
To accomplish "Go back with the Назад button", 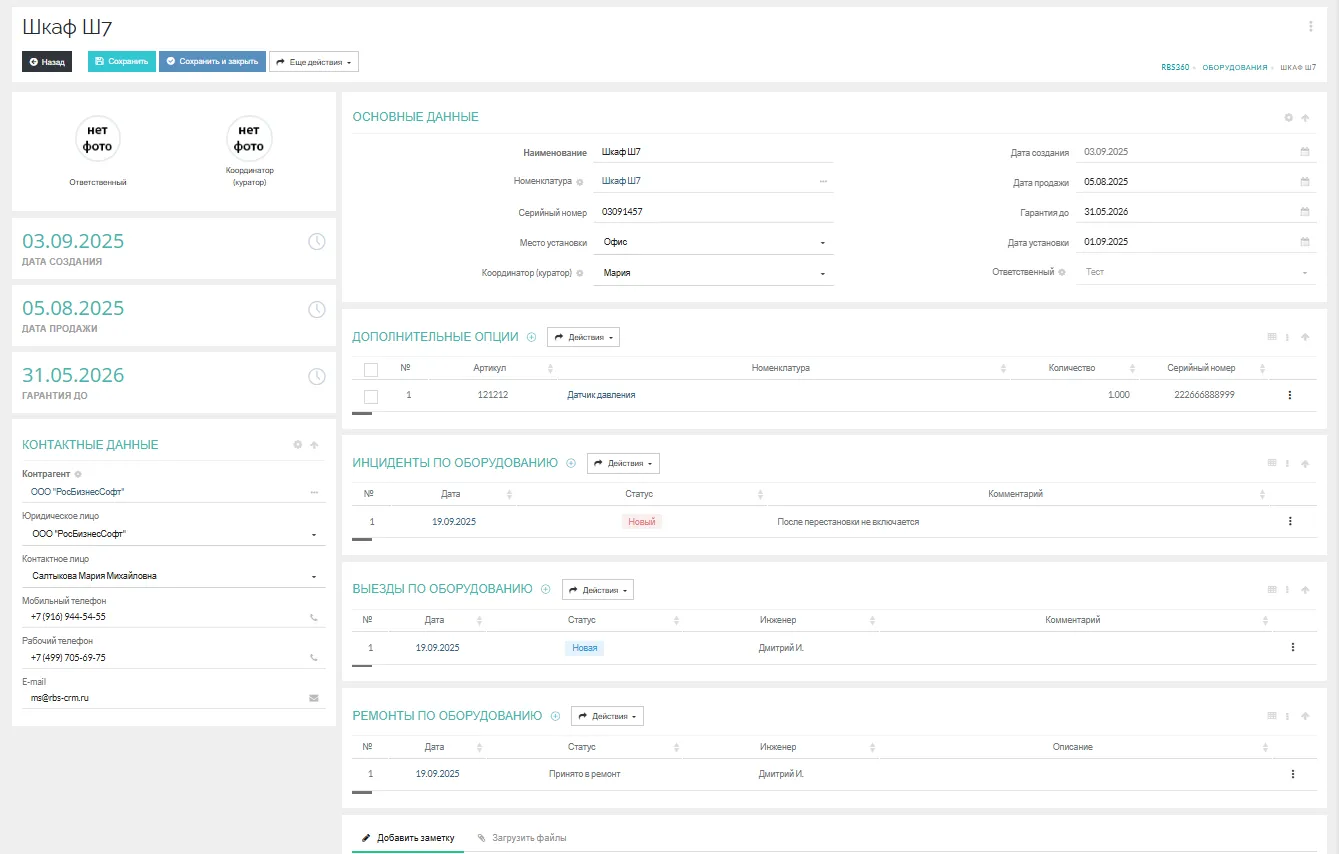I will point(47,62).
